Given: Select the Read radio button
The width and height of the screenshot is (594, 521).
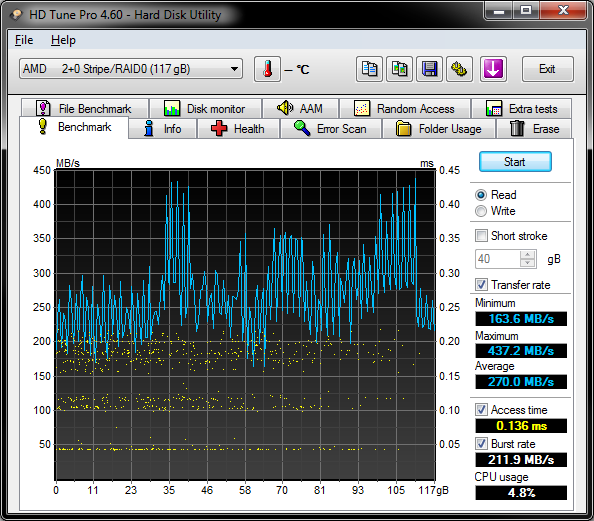Looking at the screenshot, I should click(x=481, y=195).
